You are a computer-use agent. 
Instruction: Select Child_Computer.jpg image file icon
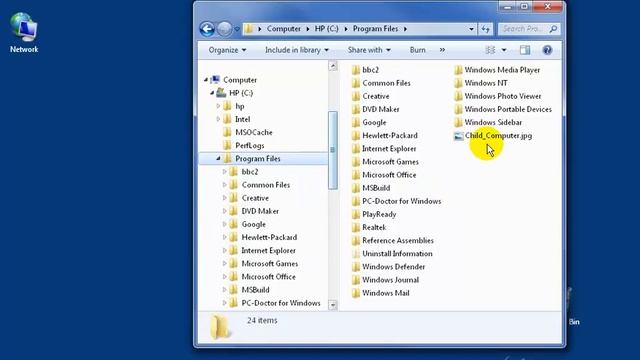click(x=458, y=136)
